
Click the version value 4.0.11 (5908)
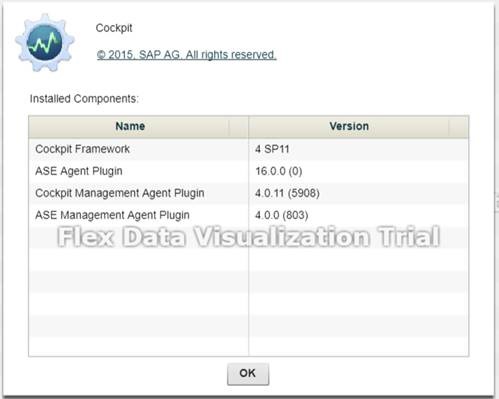[x=287, y=193]
